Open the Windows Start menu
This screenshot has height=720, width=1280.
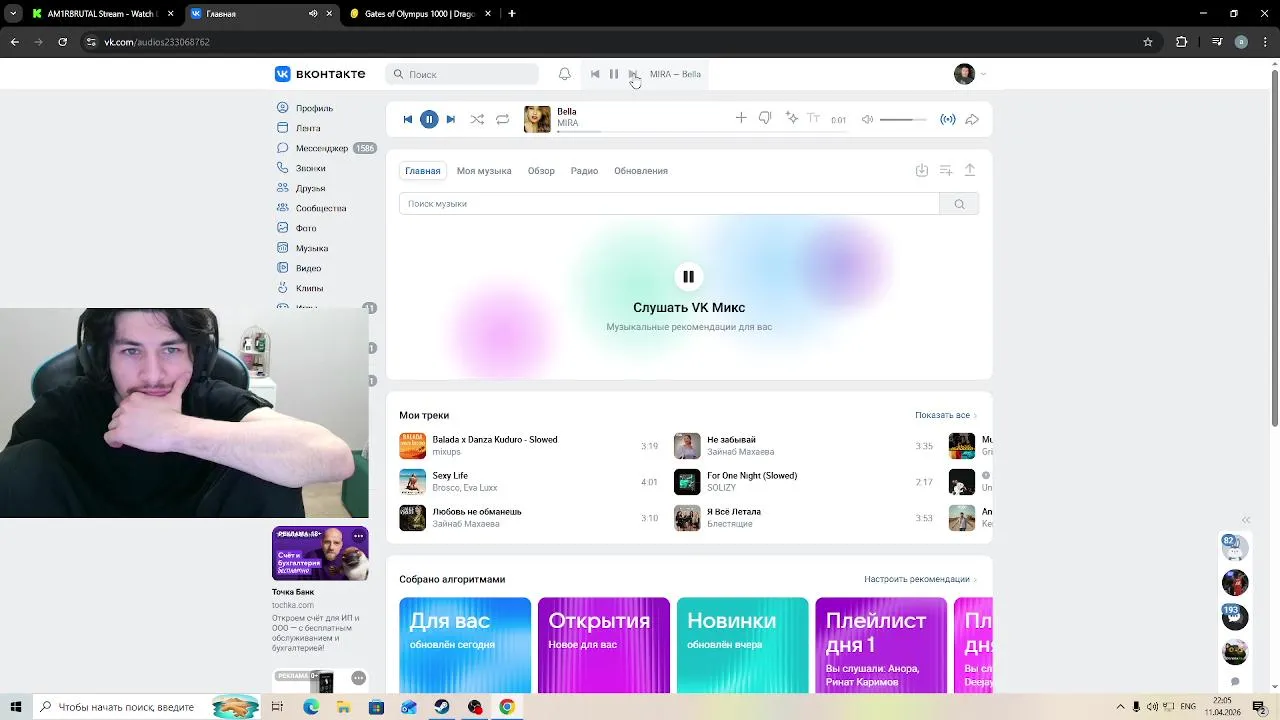[x=16, y=707]
